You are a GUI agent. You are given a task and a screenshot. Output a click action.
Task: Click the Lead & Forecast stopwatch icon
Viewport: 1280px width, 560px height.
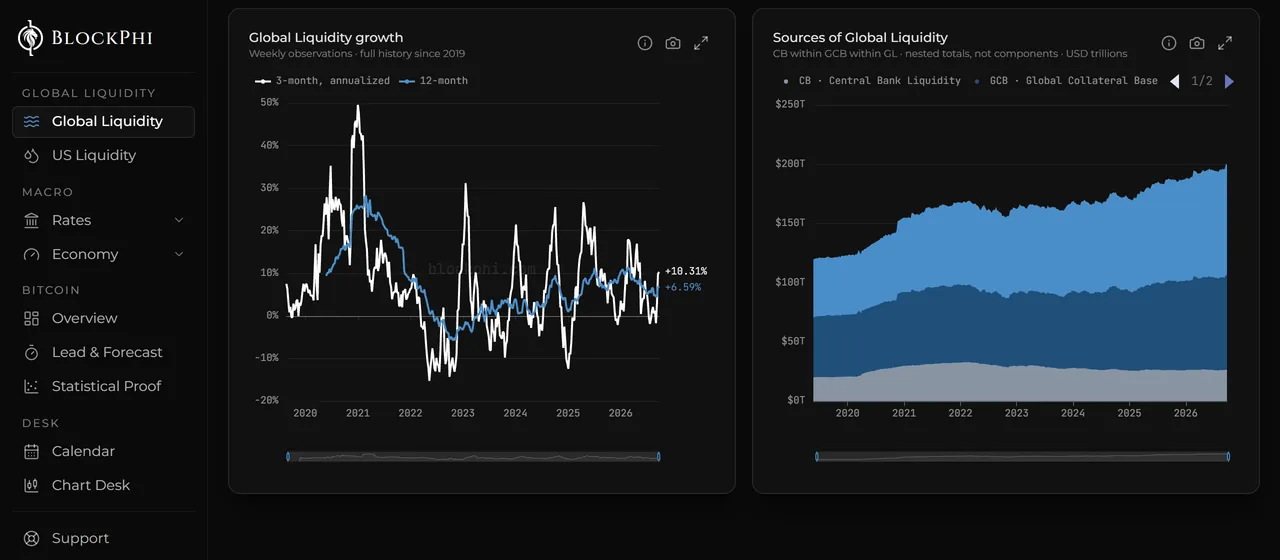click(32, 352)
